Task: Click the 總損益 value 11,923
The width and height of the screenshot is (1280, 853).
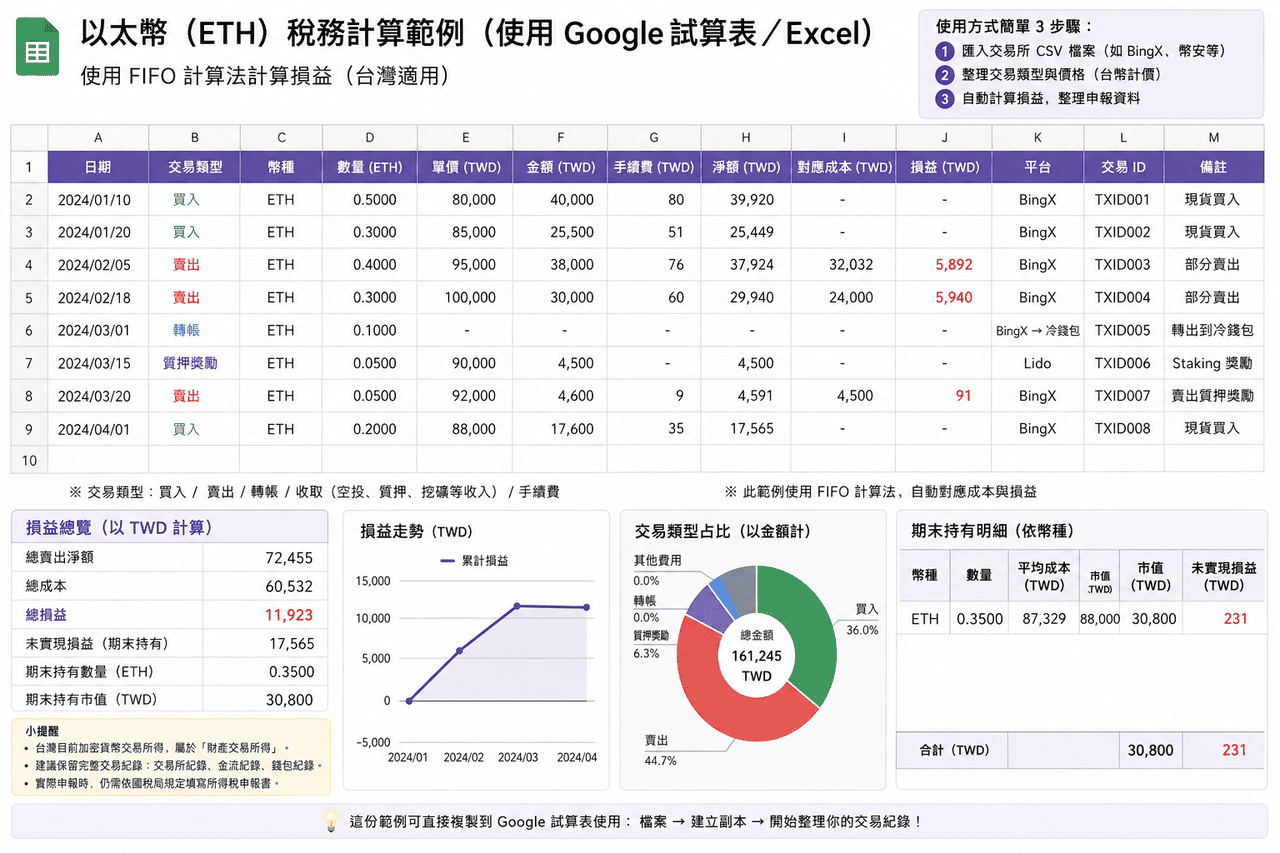Action: click(x=289, y=615)
